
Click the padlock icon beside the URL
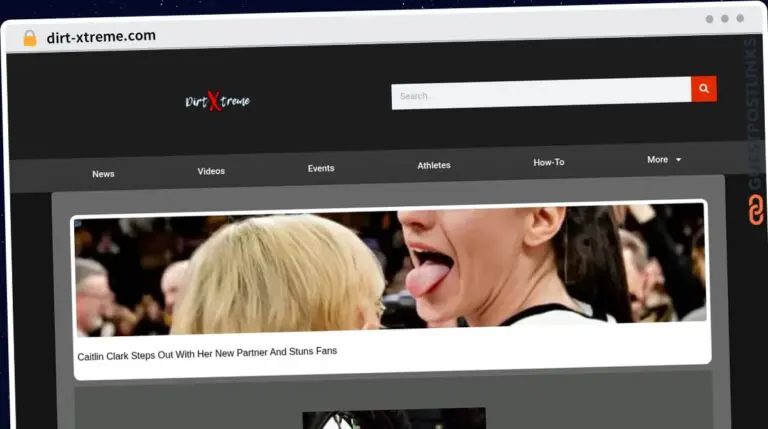point(30,38)
